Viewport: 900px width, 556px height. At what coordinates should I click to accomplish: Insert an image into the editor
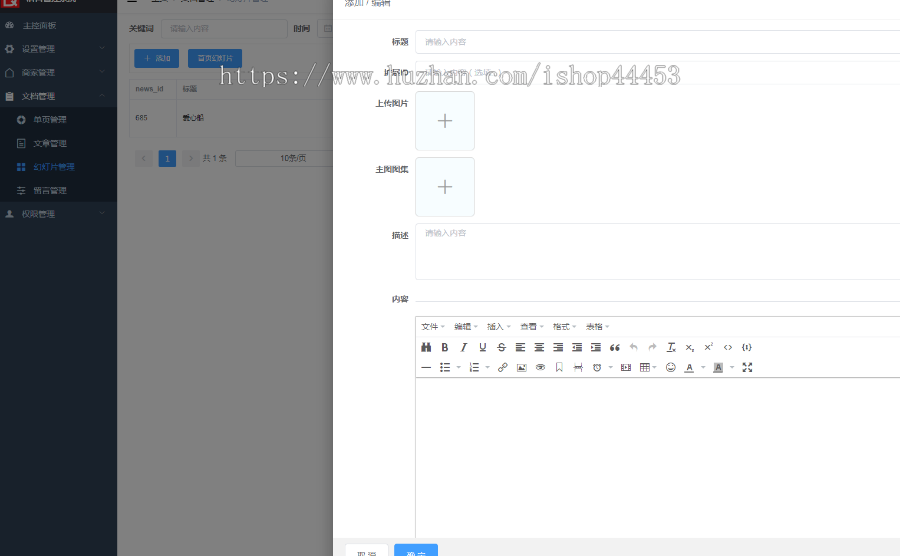point(522,368)
